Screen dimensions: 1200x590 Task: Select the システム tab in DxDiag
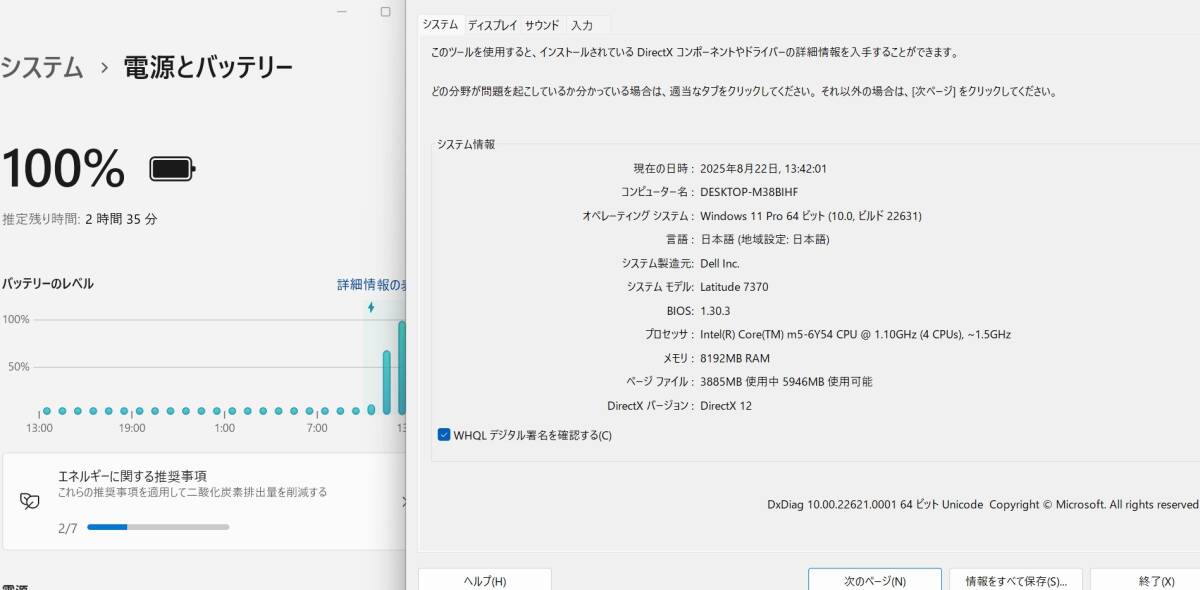440,25
